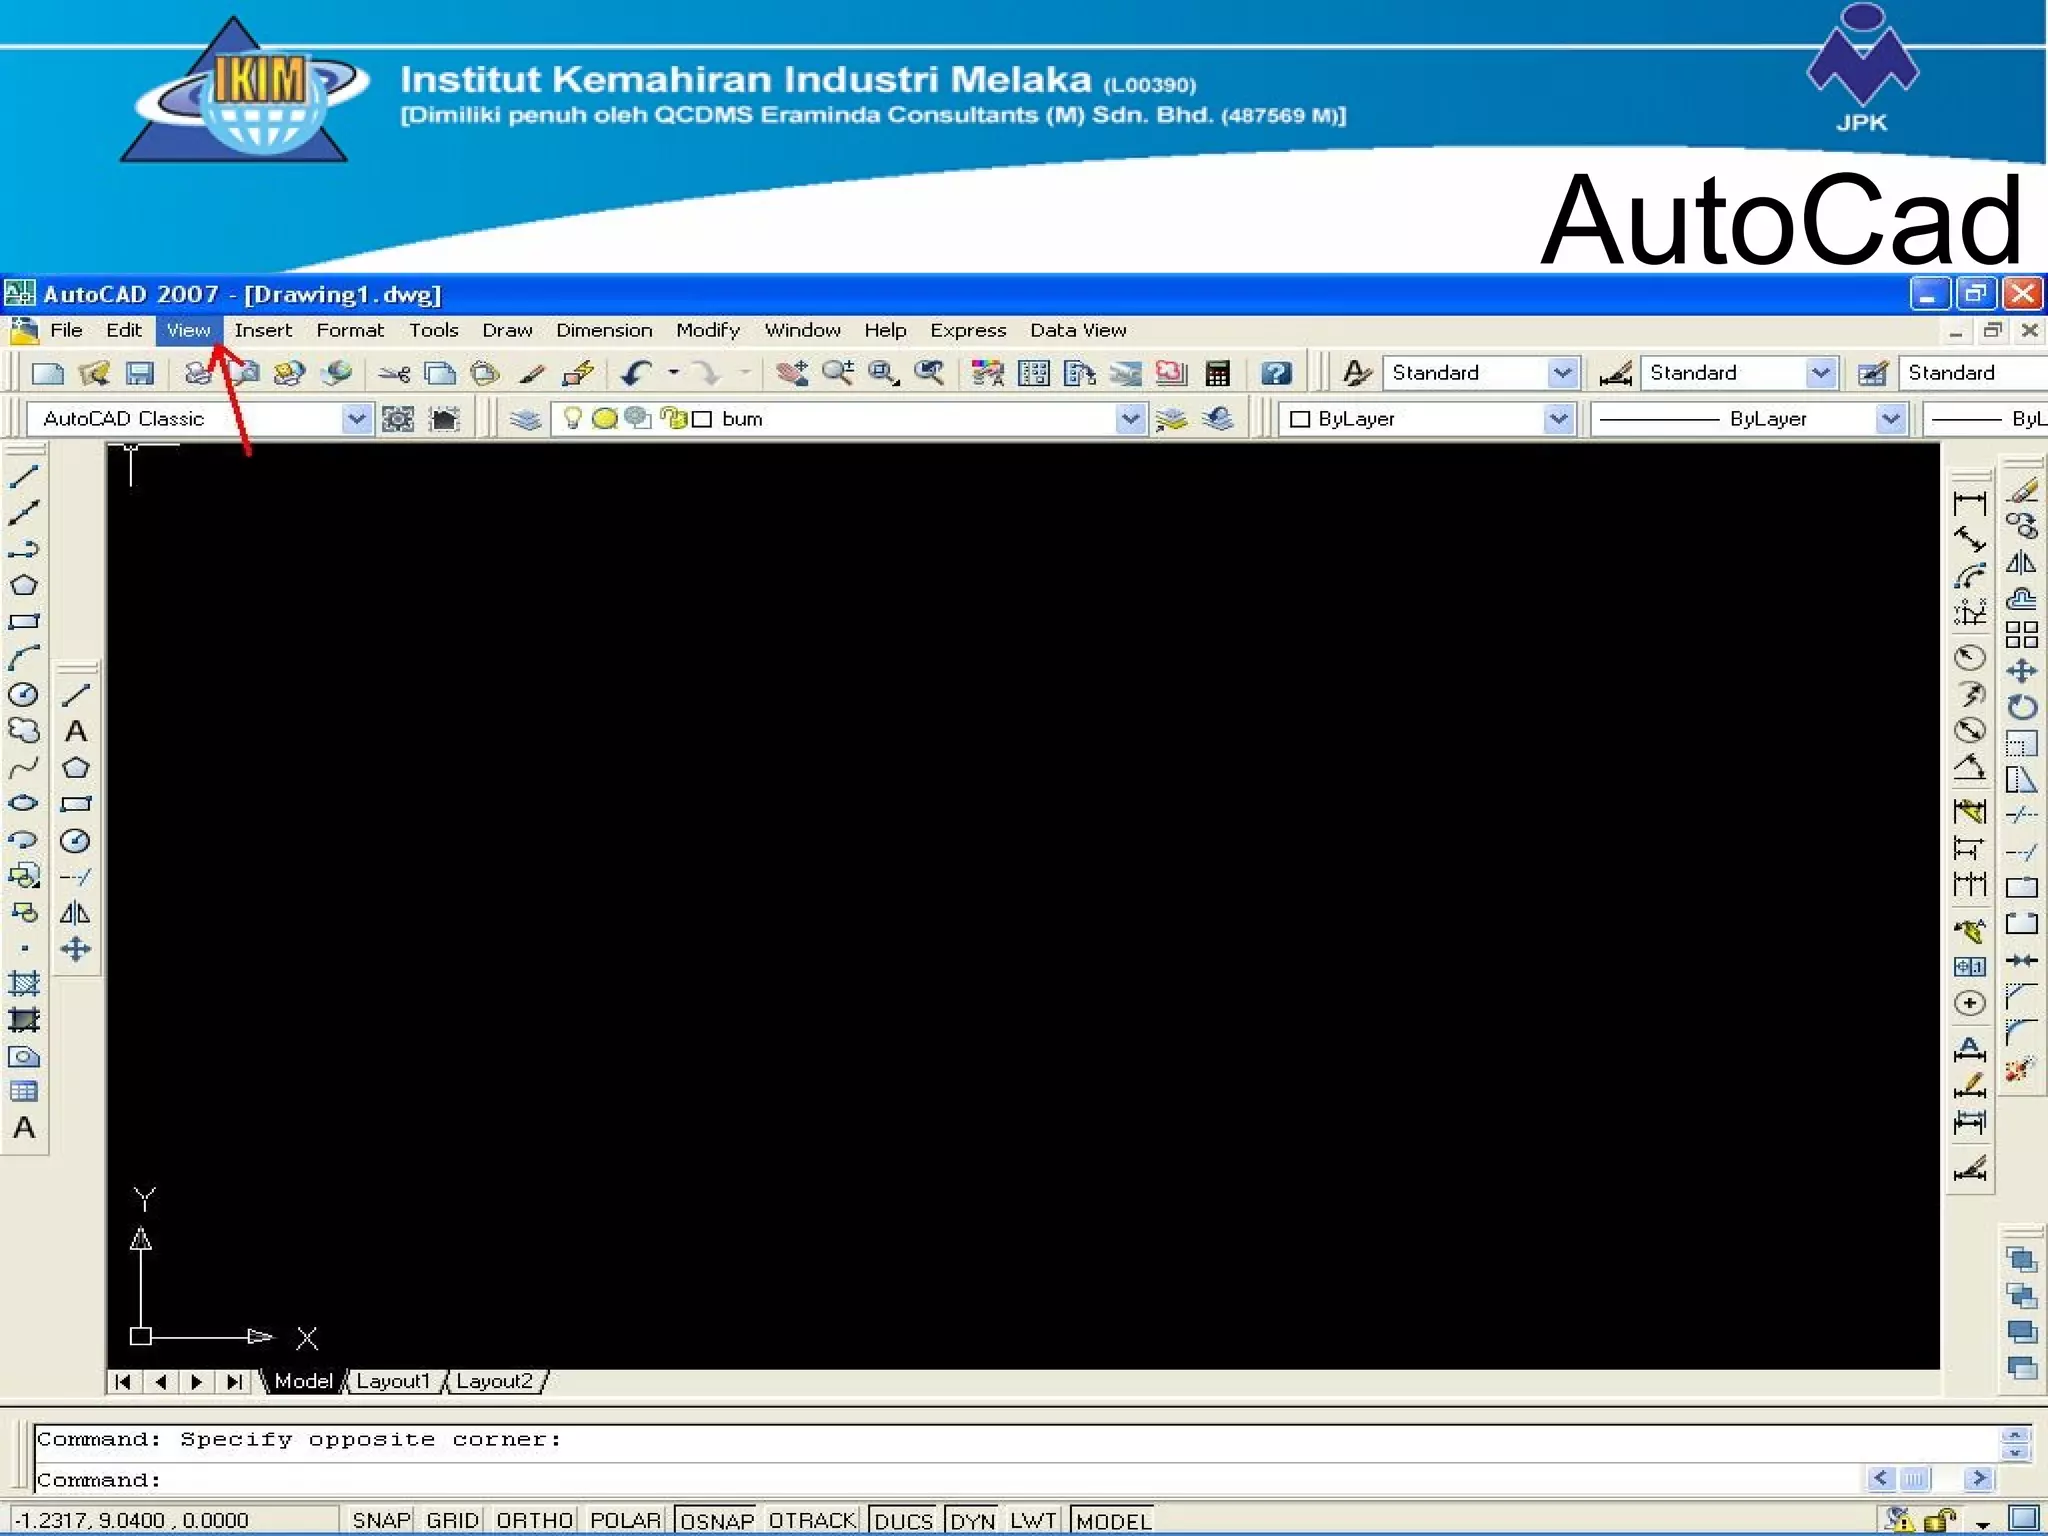This screenshot has width=2048, height=1536.
Task: Open the File menu
Action: coord(66,330)
